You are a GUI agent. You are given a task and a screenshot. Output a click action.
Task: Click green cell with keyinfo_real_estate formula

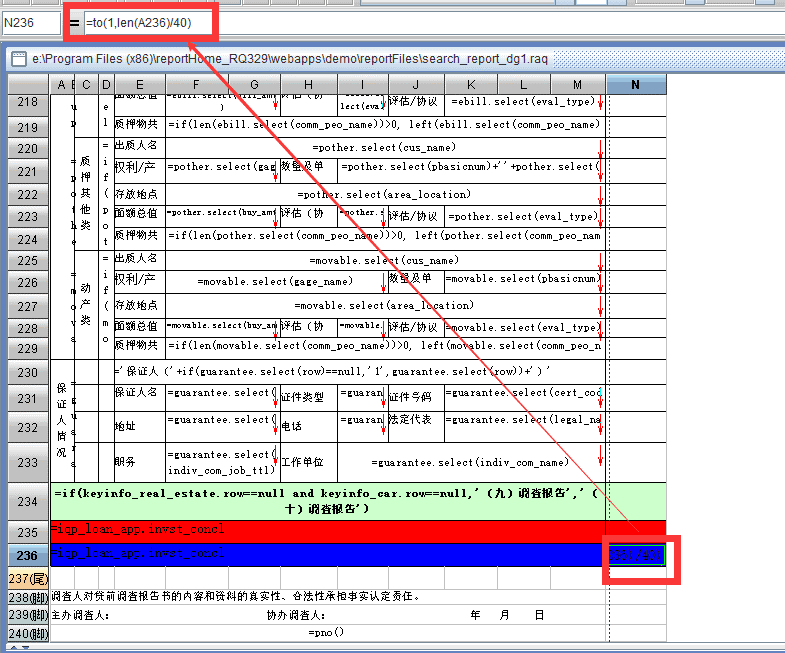pyautogui.click(x=327, y=501)
